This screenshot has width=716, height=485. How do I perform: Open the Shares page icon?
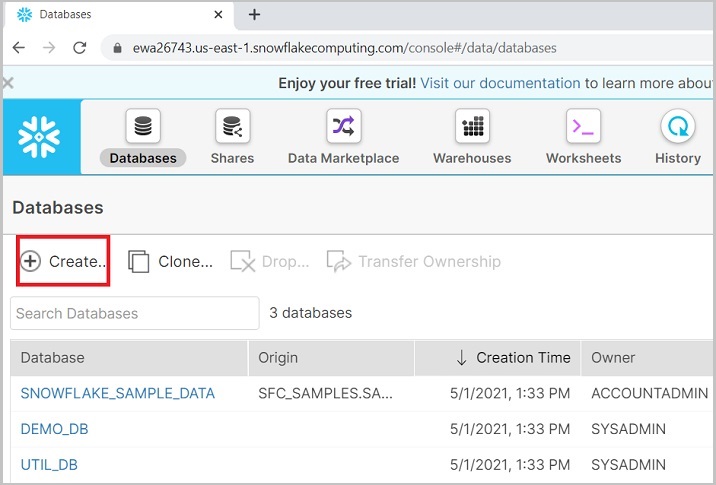click(x=232, y=127)
